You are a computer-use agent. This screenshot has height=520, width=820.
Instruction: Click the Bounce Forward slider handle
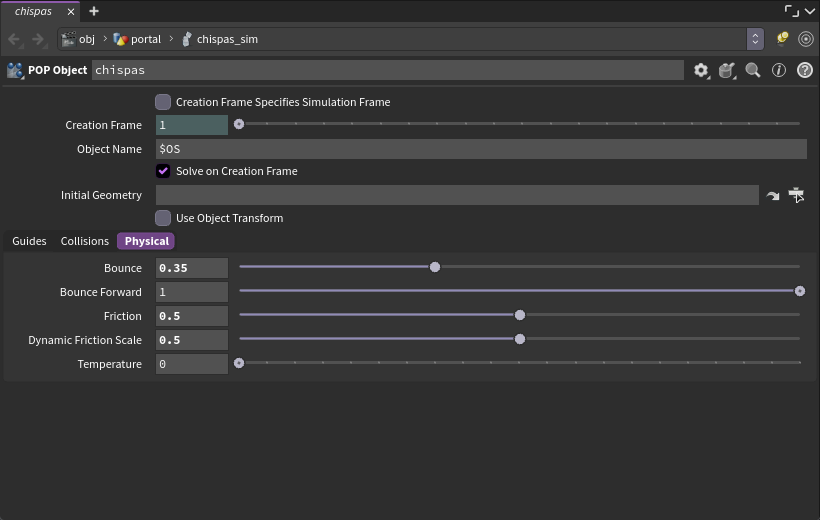click(x=800, y=291)
